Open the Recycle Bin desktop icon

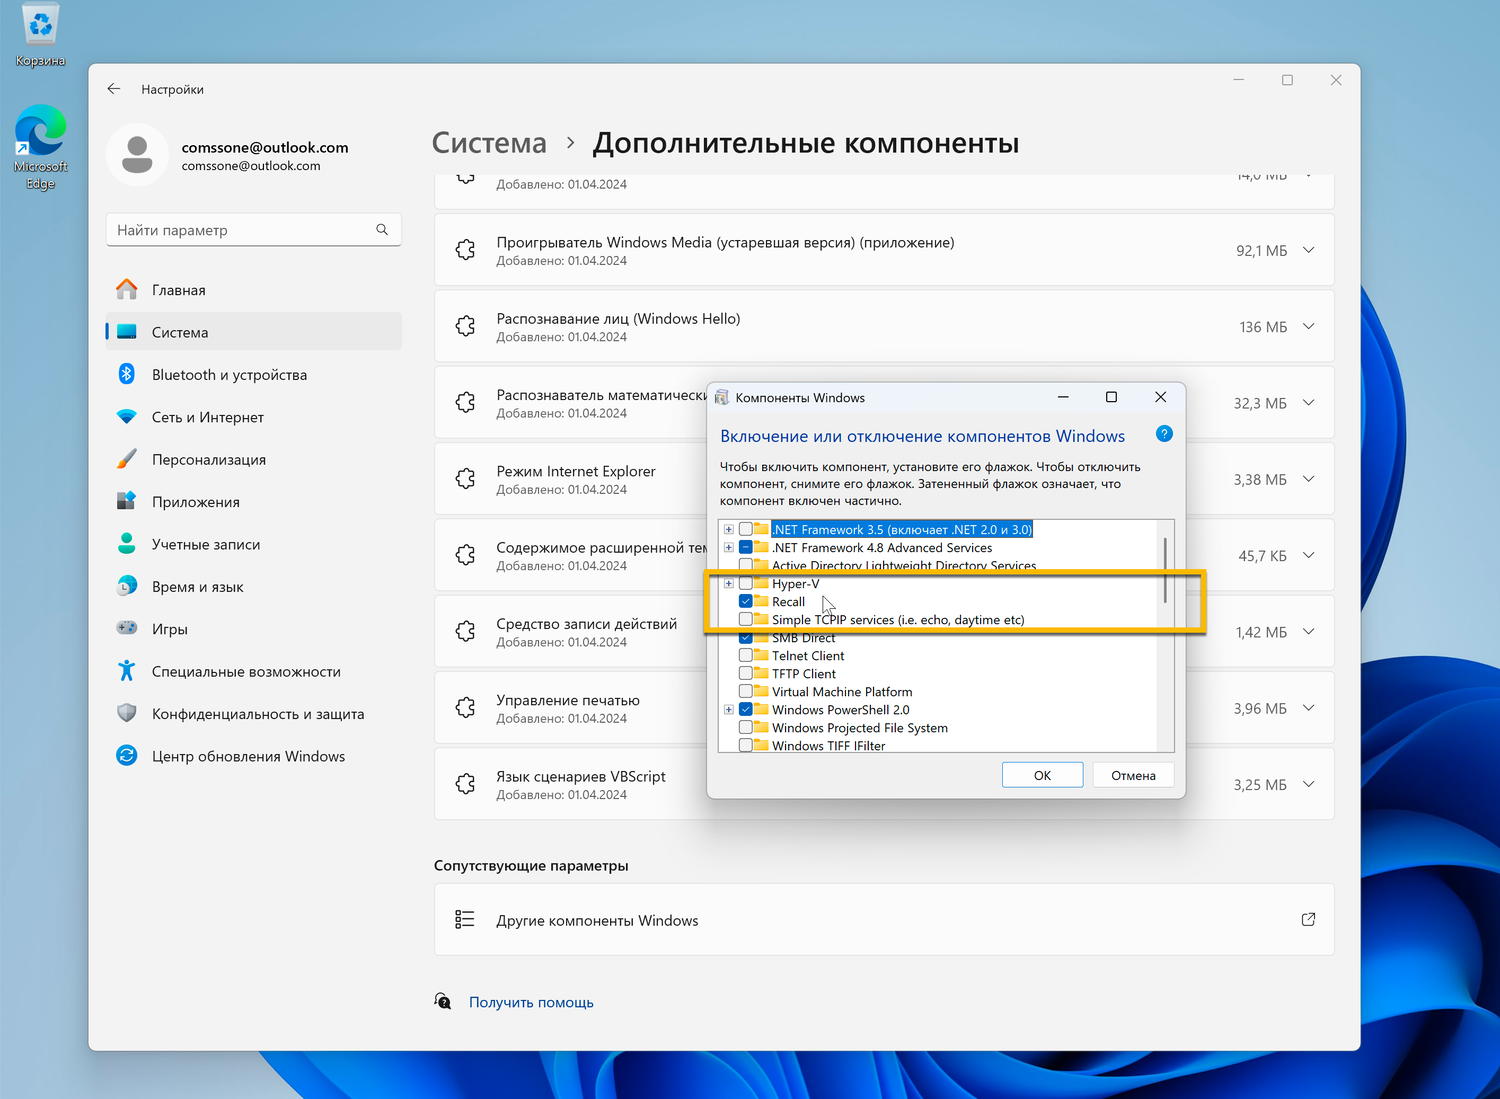[x=40, y=35]
